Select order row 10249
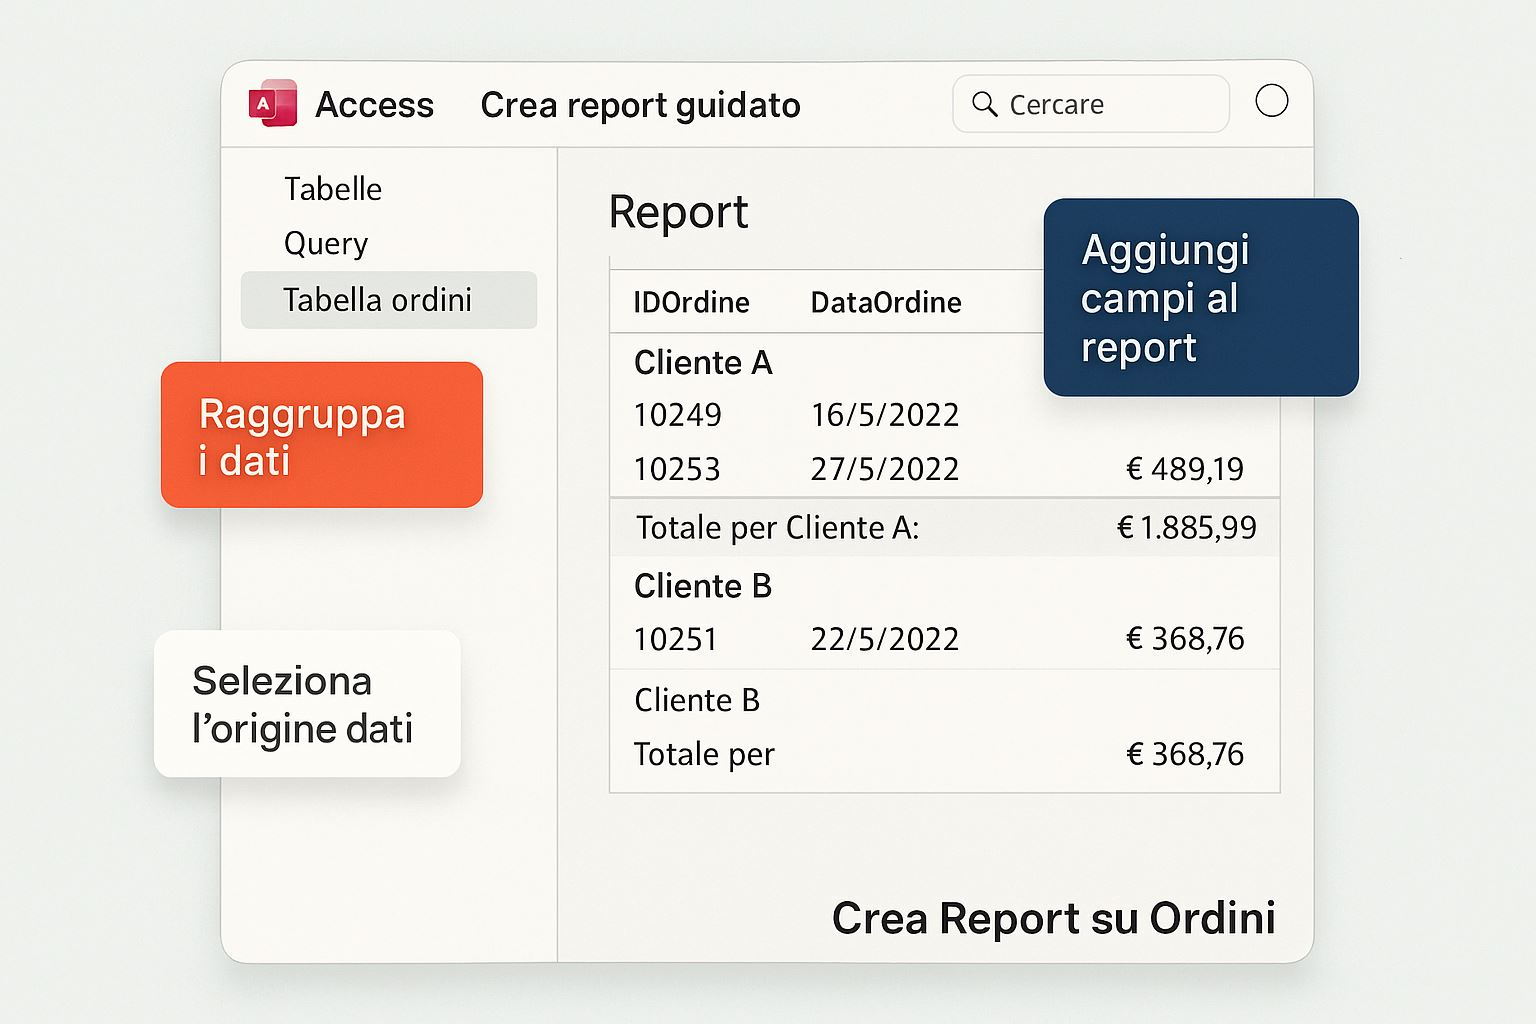Viewport: 1536px width, 1024px height. pyautogui.click(x=678, y=415)
